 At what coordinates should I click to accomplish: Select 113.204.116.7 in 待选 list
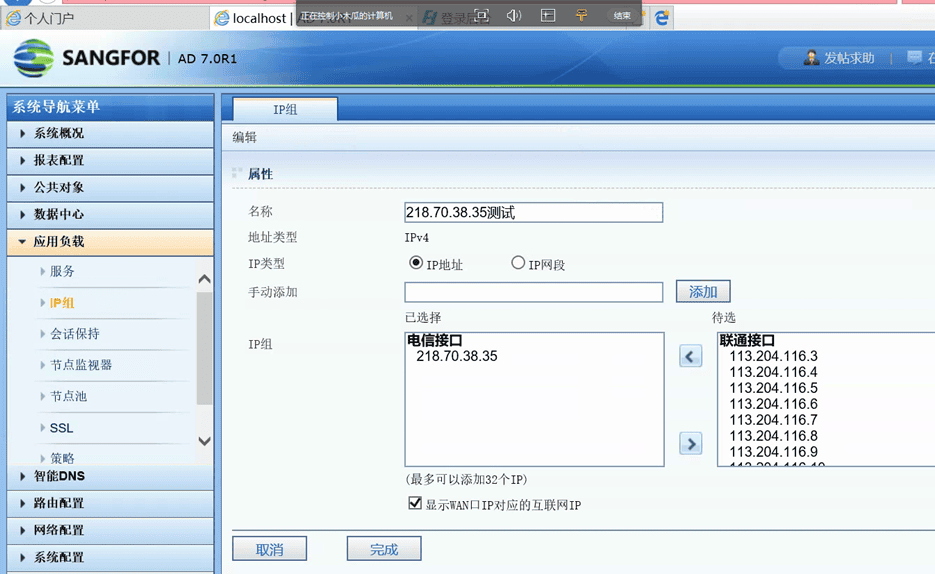pos(773,420)
